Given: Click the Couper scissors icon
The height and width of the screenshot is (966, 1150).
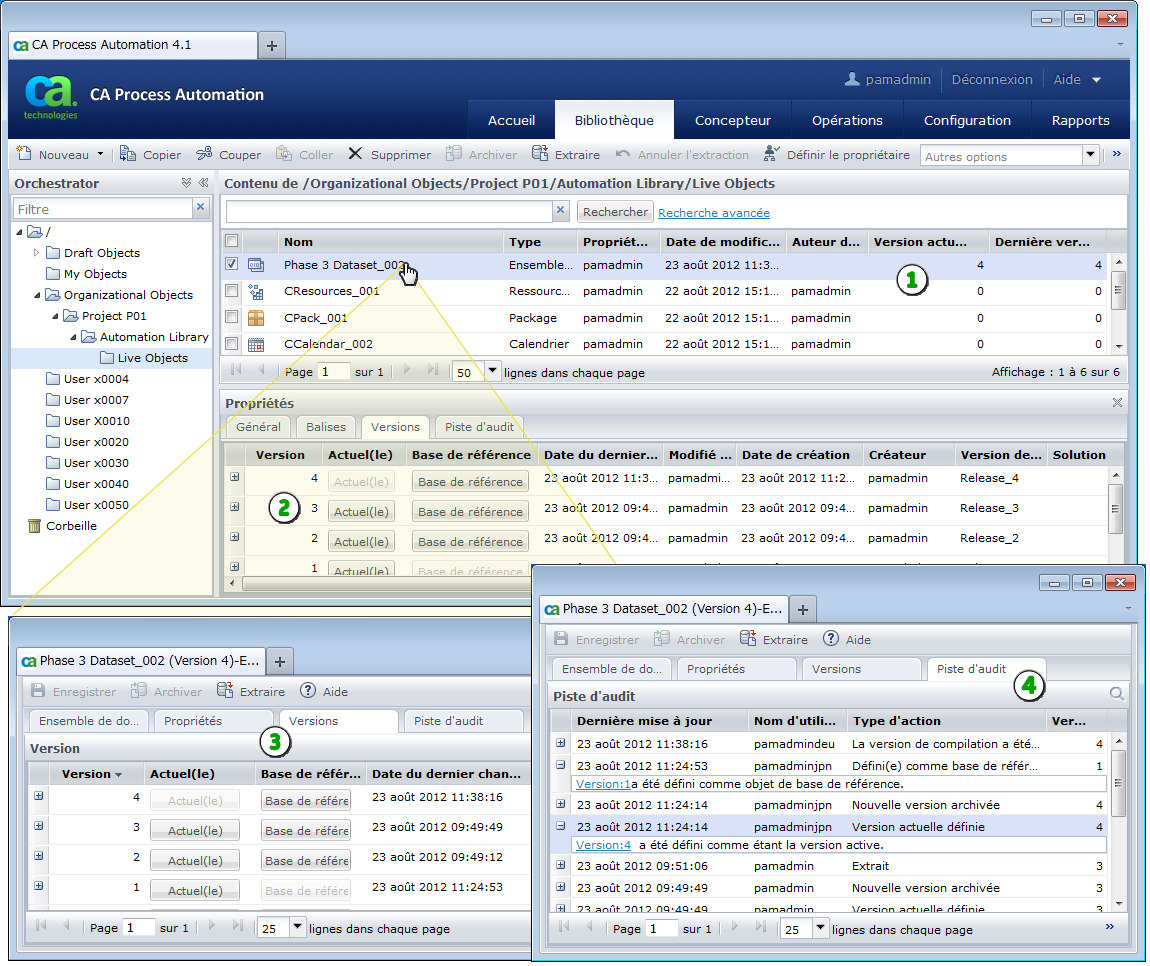Looking at the screenshot, I should coord(204,154).
